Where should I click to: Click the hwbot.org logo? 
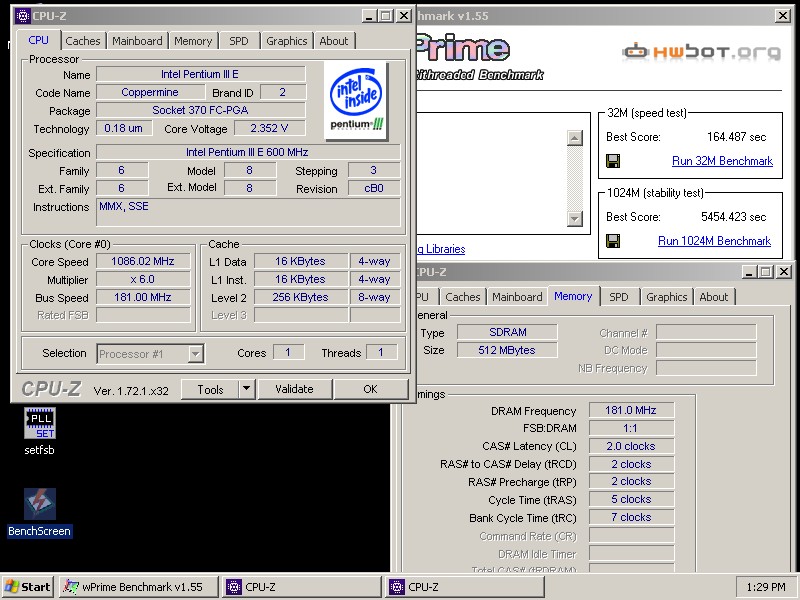tap(702, 52)
